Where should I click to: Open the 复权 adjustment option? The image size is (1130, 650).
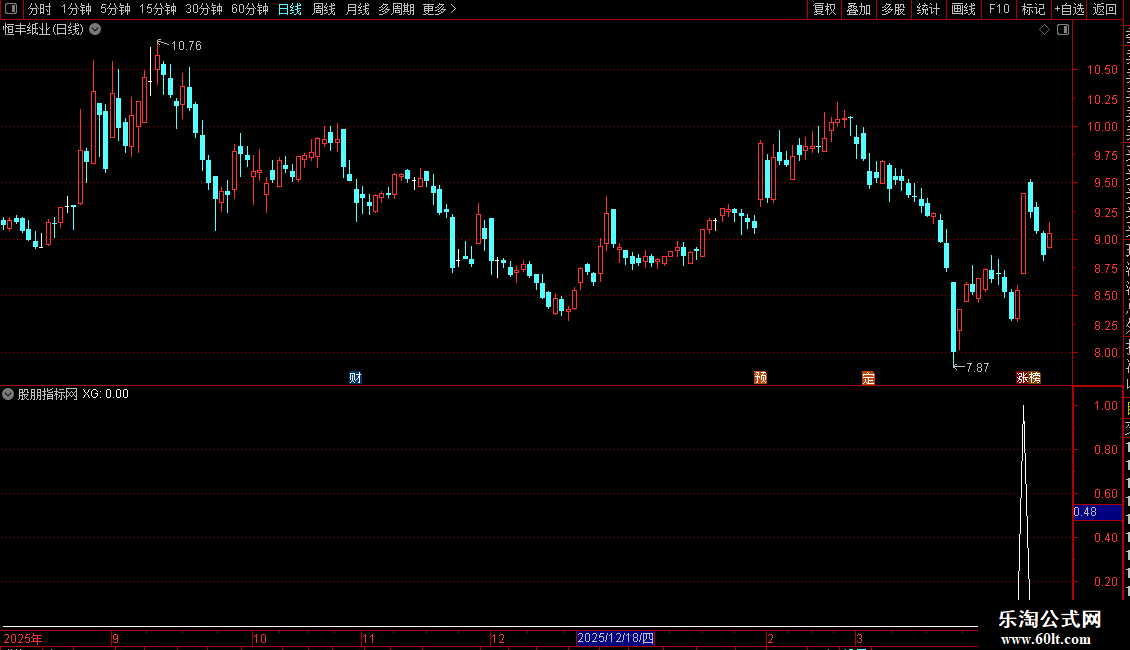(824, 9)
